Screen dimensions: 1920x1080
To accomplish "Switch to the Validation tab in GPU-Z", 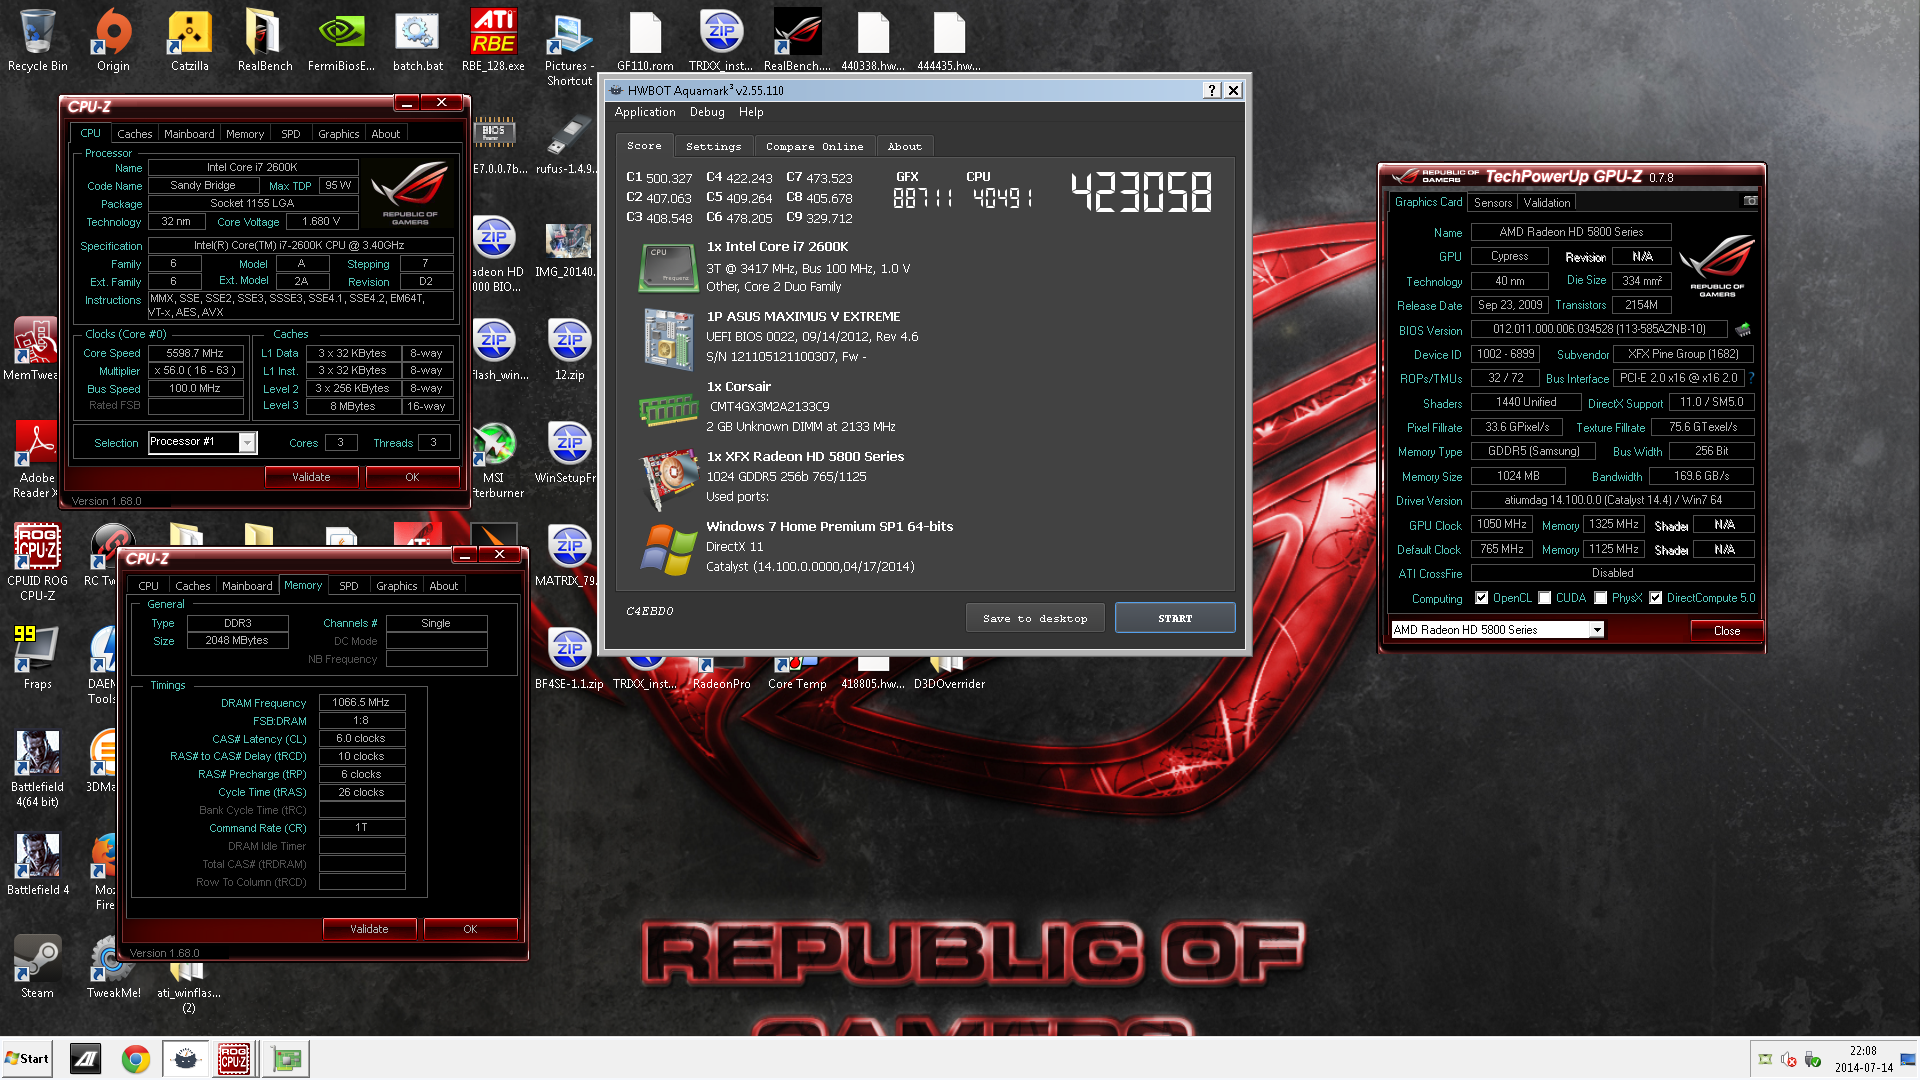I will pyautogui.click(x=1547, y=202).
